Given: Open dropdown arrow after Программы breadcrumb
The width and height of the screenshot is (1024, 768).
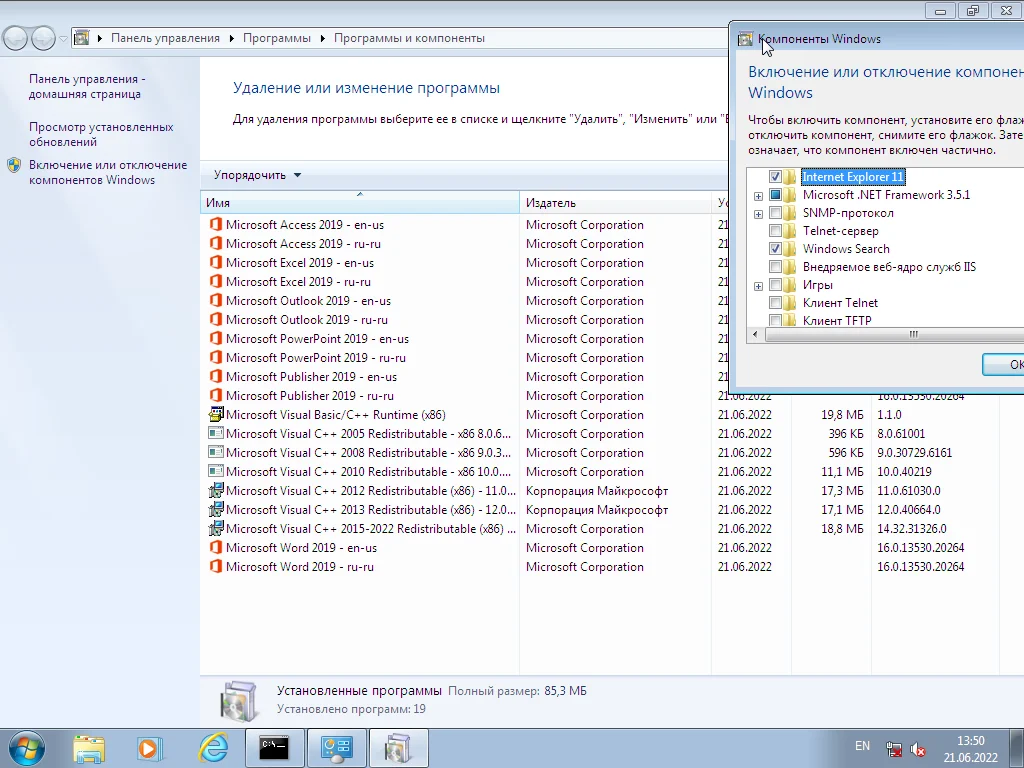Looking at the screenshot, I should [323, 39].
